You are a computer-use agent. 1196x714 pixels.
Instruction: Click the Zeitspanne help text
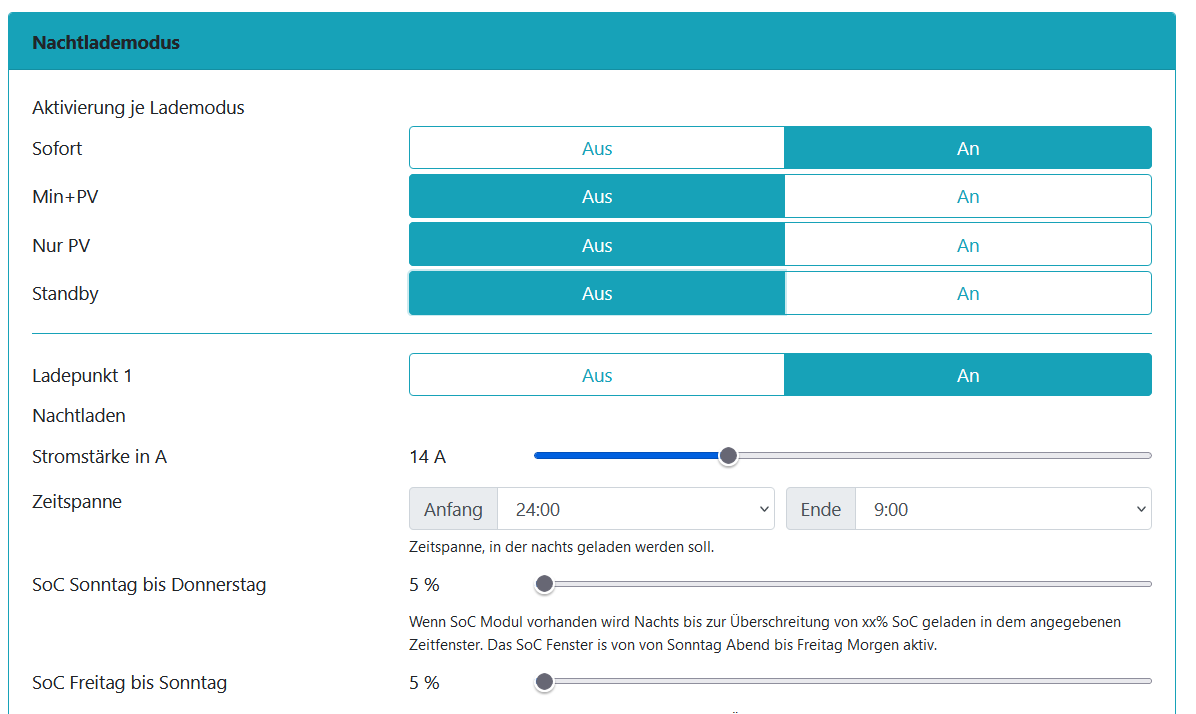[x=561, y=547]
